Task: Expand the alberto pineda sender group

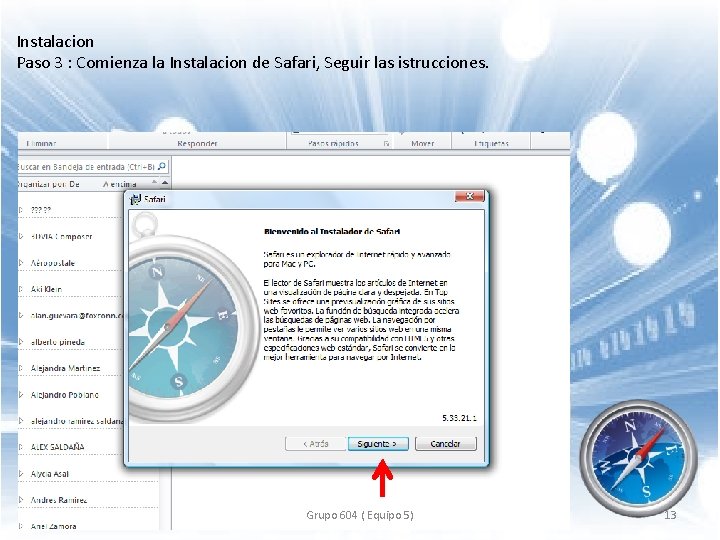Action: pyautogui.click(x=21, y=342)
